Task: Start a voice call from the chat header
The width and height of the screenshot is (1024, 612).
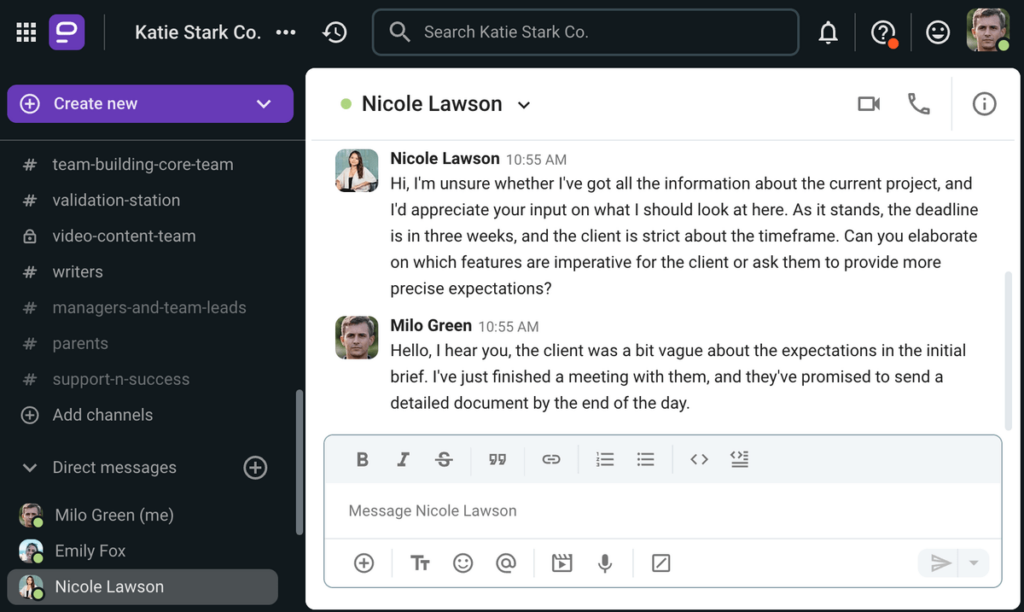Action: coord(919,103)
